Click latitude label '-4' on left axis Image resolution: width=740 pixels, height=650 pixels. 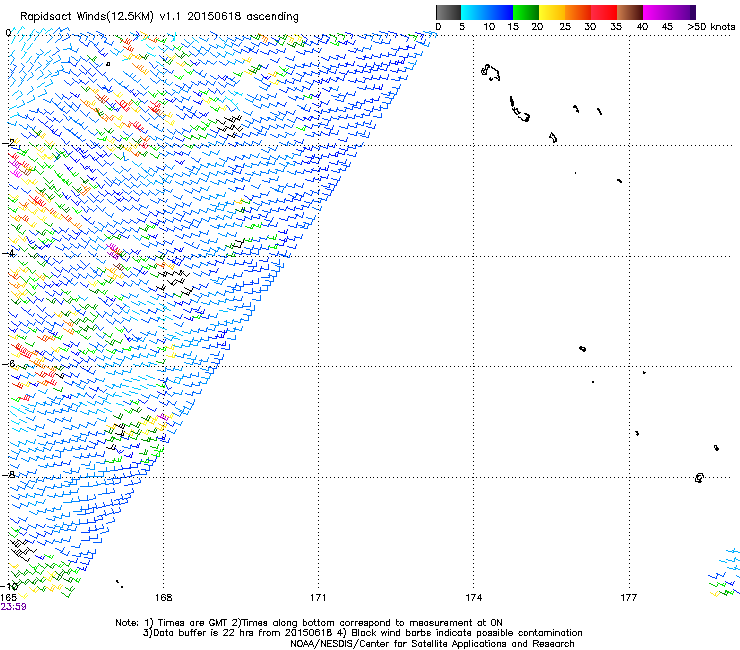[8, 253]
